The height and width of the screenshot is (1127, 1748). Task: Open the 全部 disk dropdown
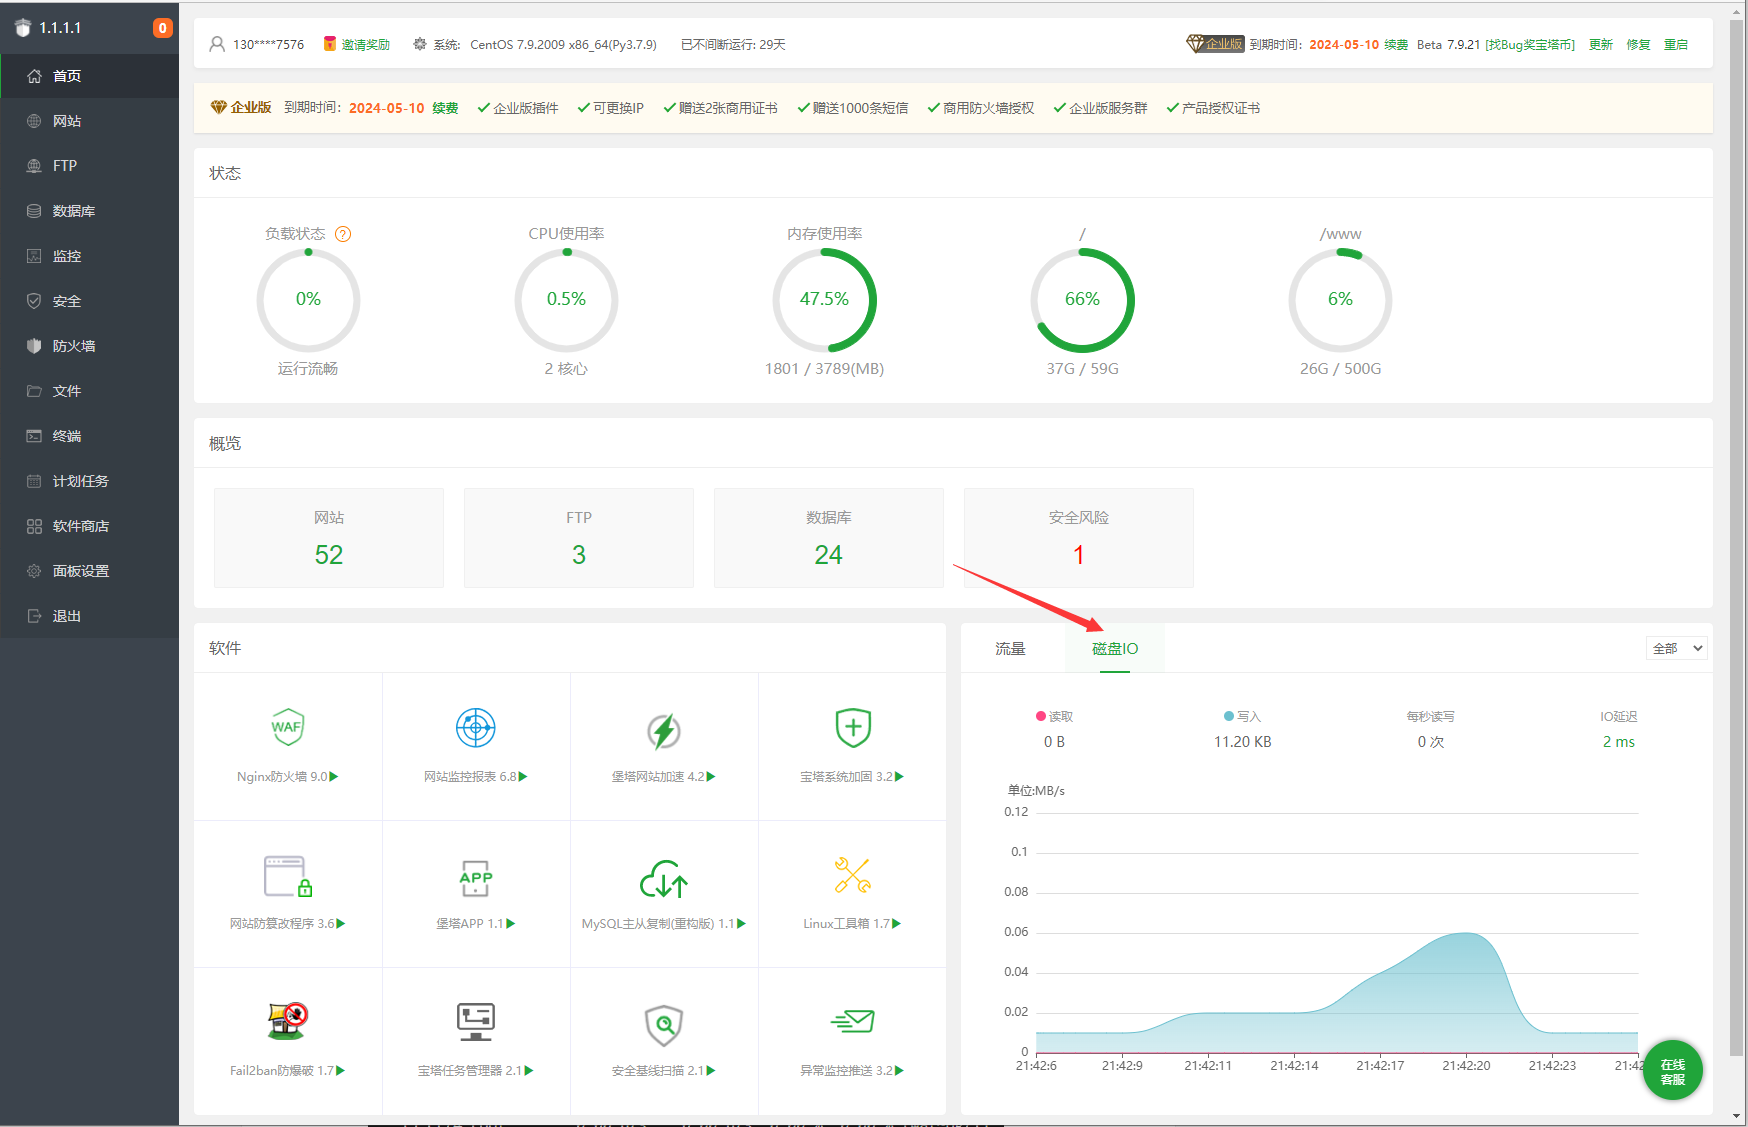pyautogui.click(x=1676, y=649)
